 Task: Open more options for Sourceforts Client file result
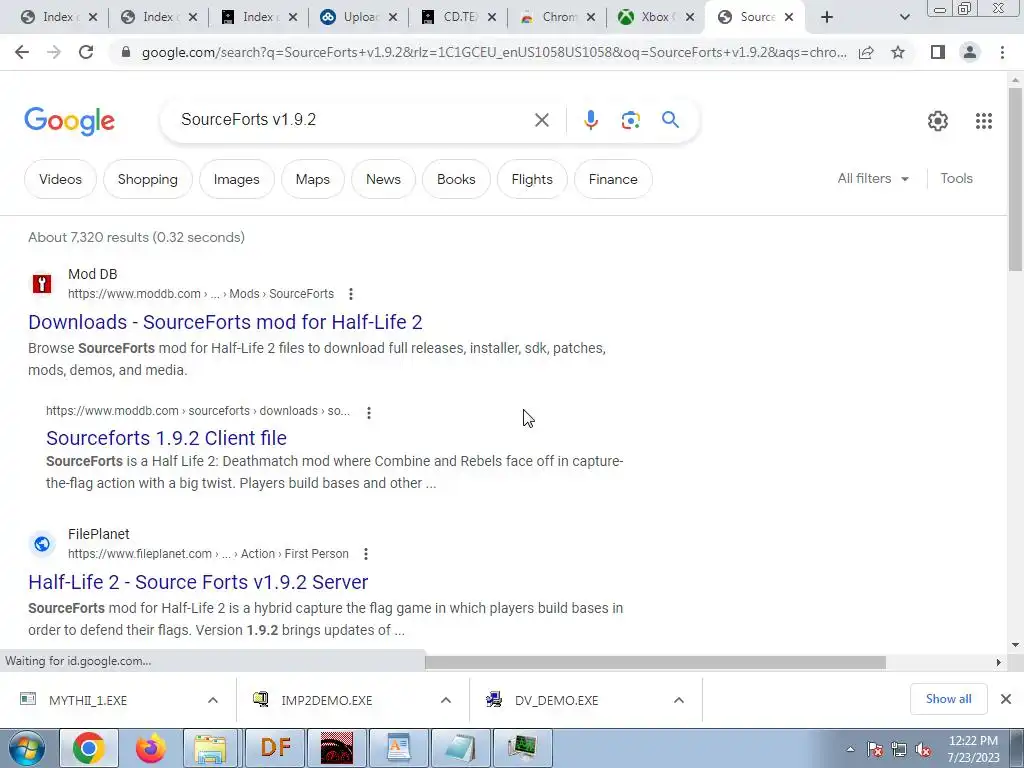369,413
